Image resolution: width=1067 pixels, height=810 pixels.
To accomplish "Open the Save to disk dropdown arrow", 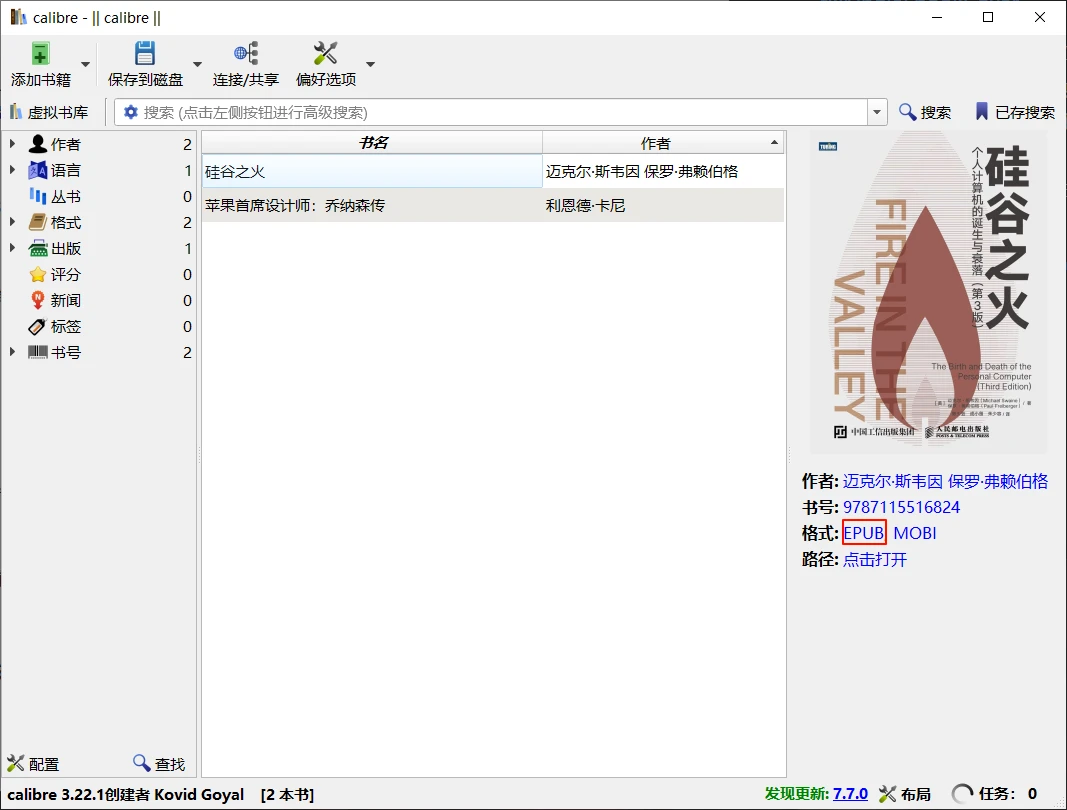I will point(197,64).
